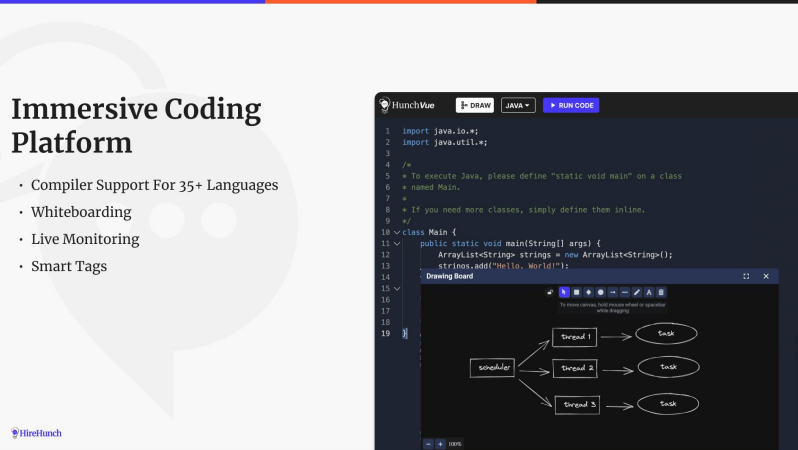Zoom in with the plus button
Screen dimensions: 798x450
[441, 444]
